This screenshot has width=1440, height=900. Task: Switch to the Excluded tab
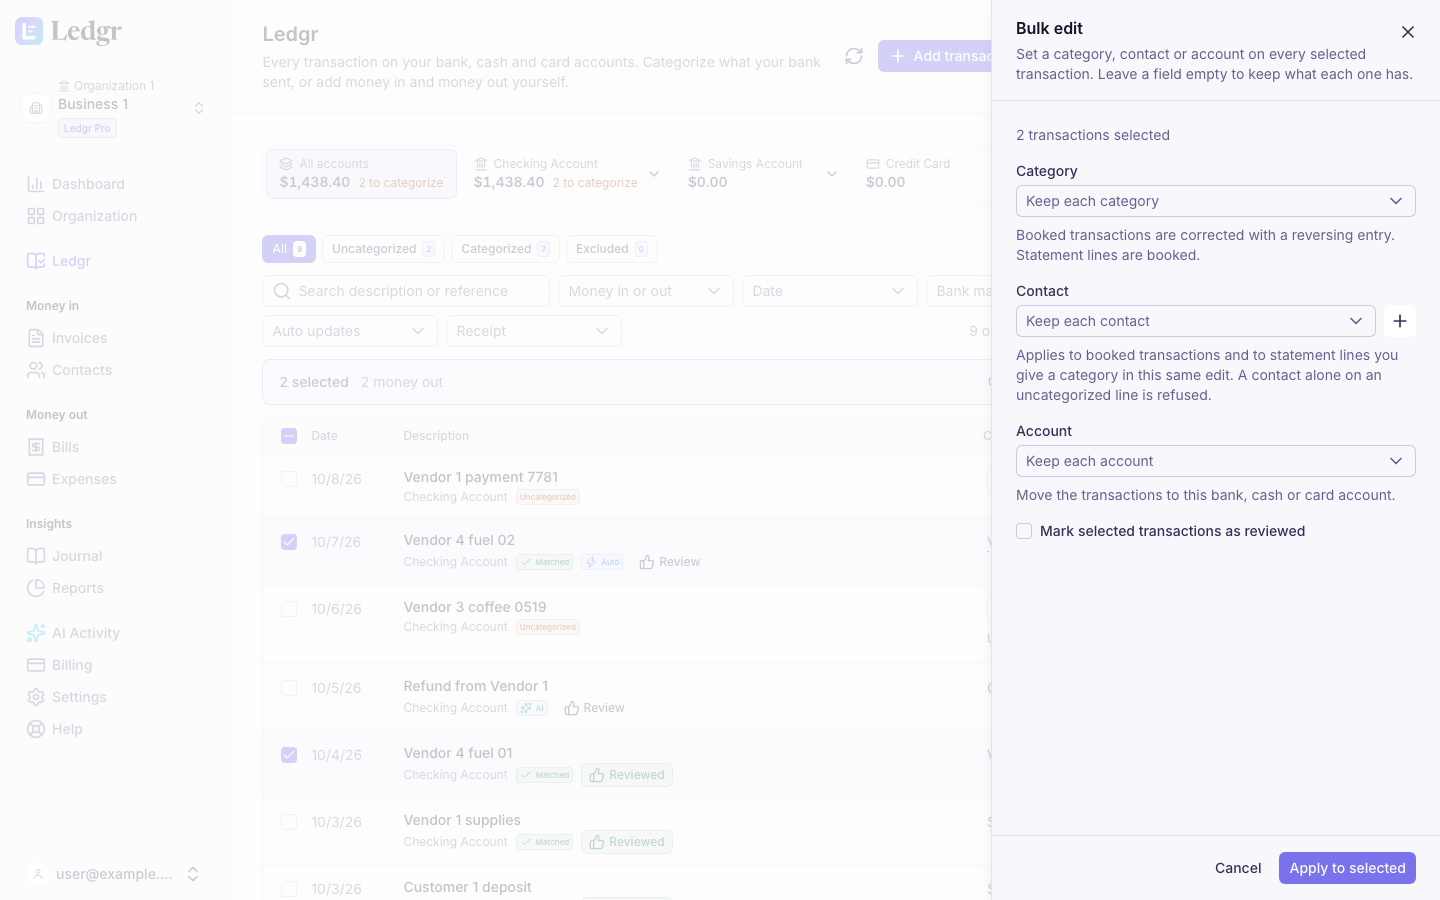[x=612, y=249]
